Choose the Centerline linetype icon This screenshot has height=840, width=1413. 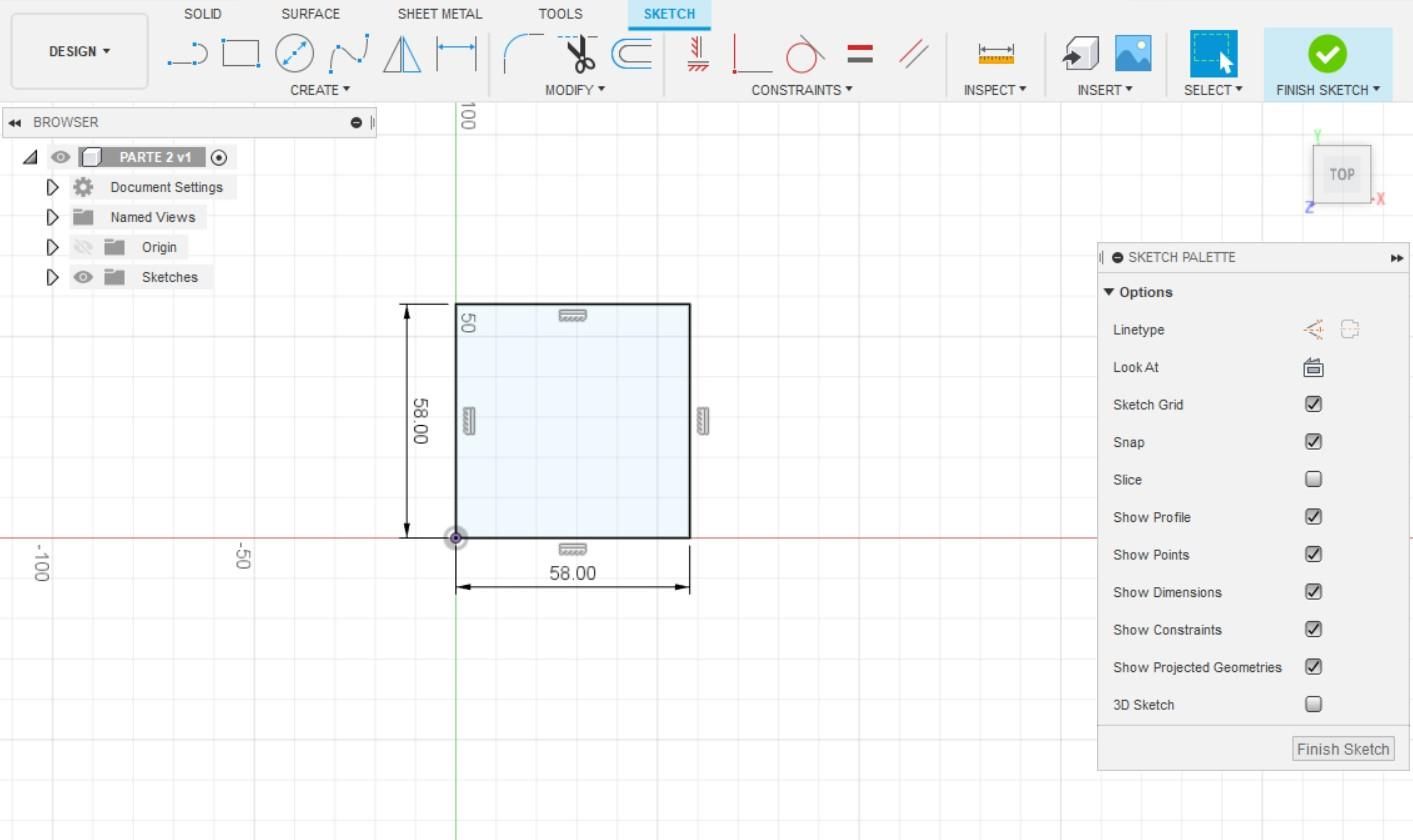click(1350, 329)
